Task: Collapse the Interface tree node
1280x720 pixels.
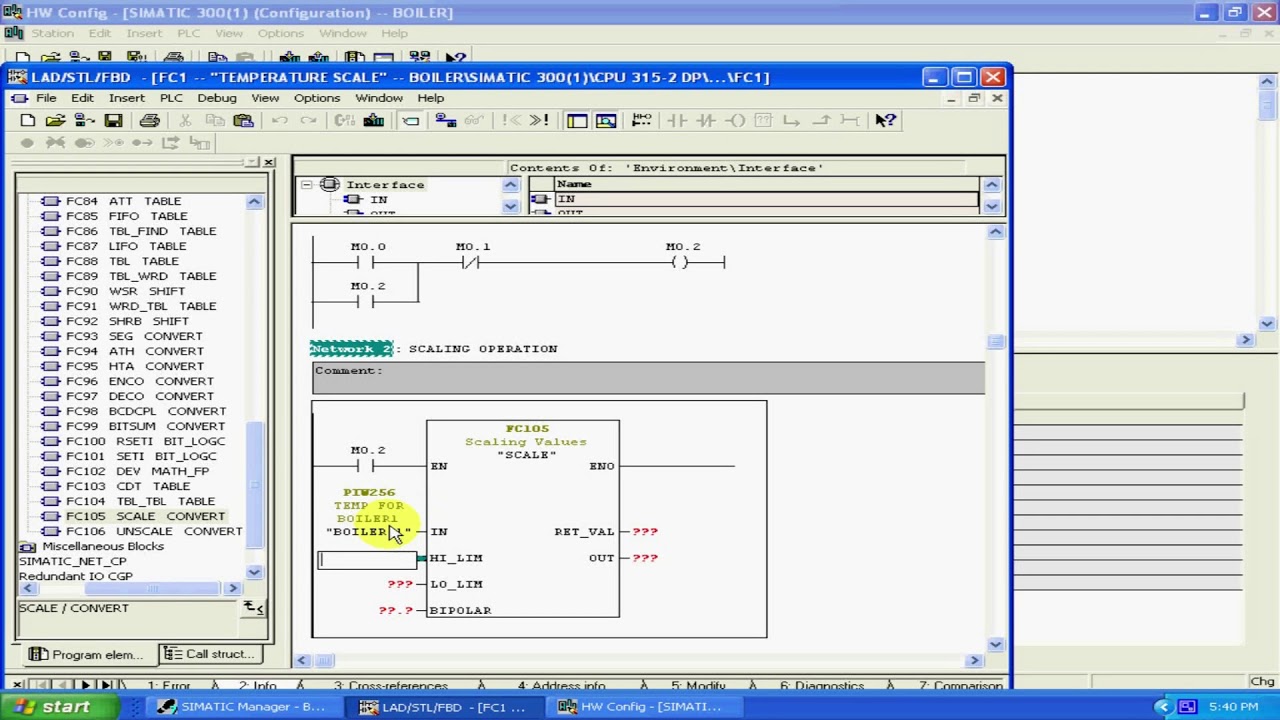Action: tap(307, 185)
